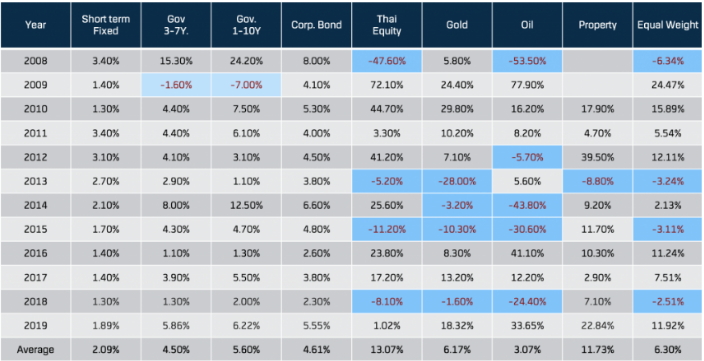Click the -47.60% Thai Equity cell
The image size is (704, 361).
[387, 61]
